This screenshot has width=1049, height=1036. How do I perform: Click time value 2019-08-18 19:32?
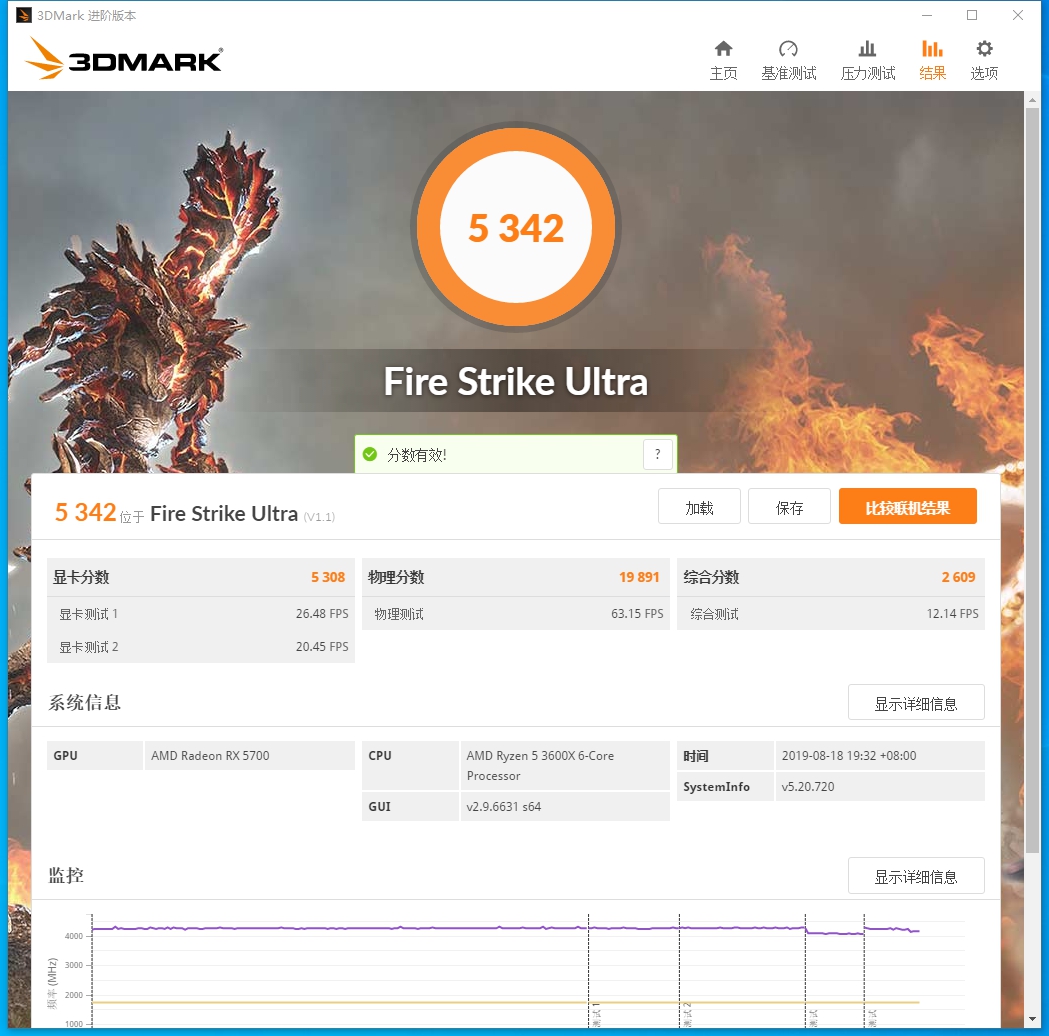[849, 756]
